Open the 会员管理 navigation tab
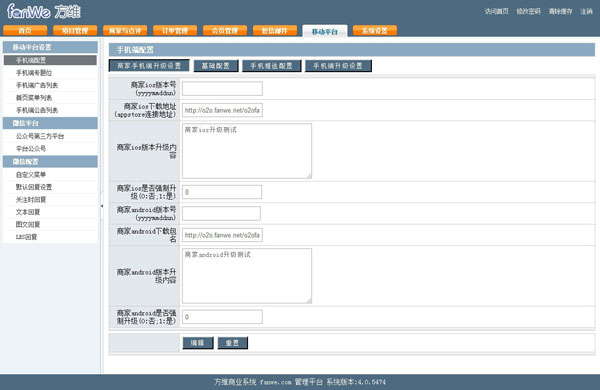This screenshot has height=390, width=600. coord(225,31)
